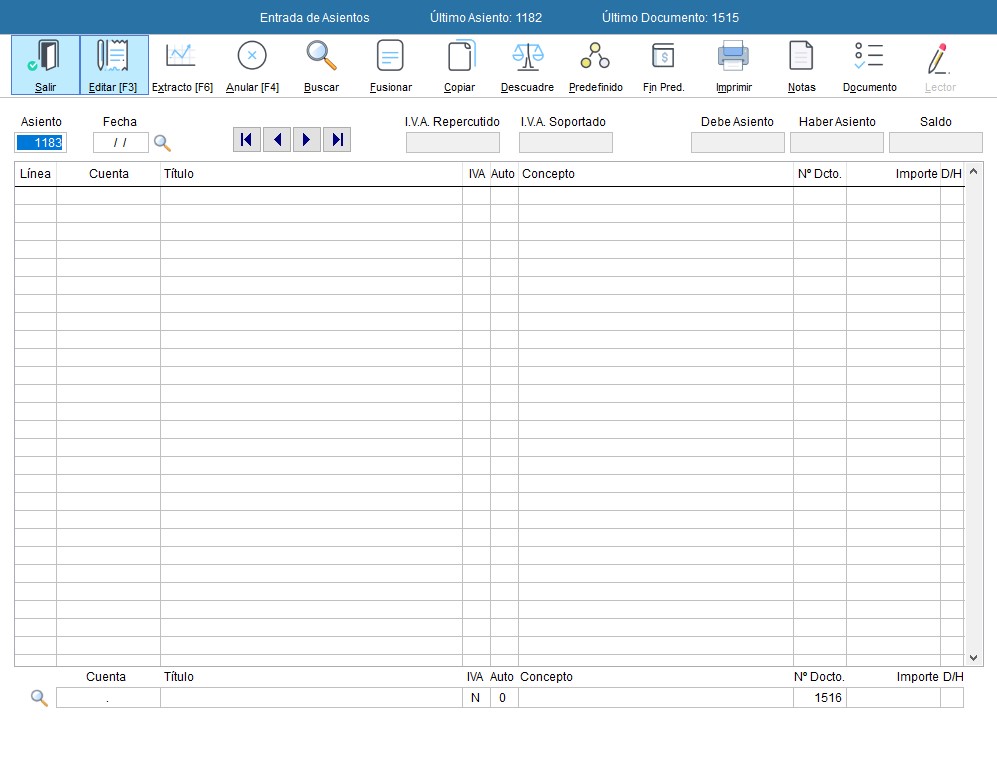Screen dimensions: 997x766
Task: Click the magnifier next to Fecha field
Action: click(x=162, y=143)
